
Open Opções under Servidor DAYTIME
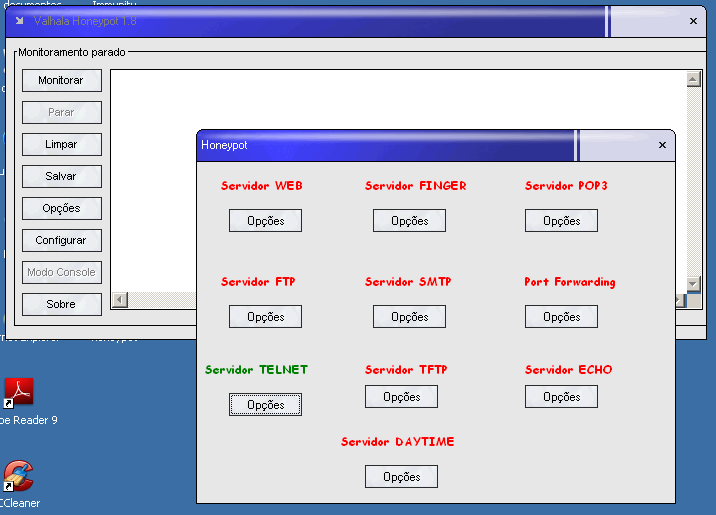click(401, 476)
